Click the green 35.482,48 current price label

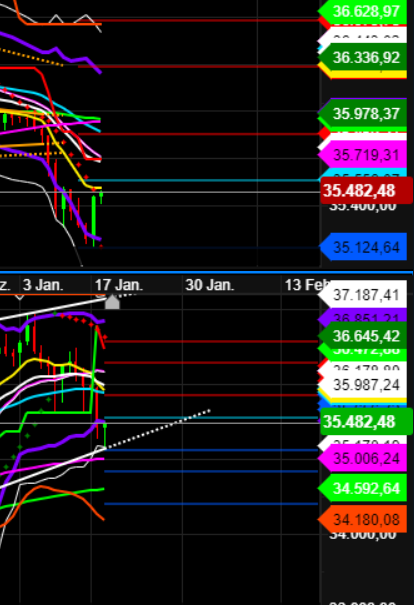pos(367,421)
